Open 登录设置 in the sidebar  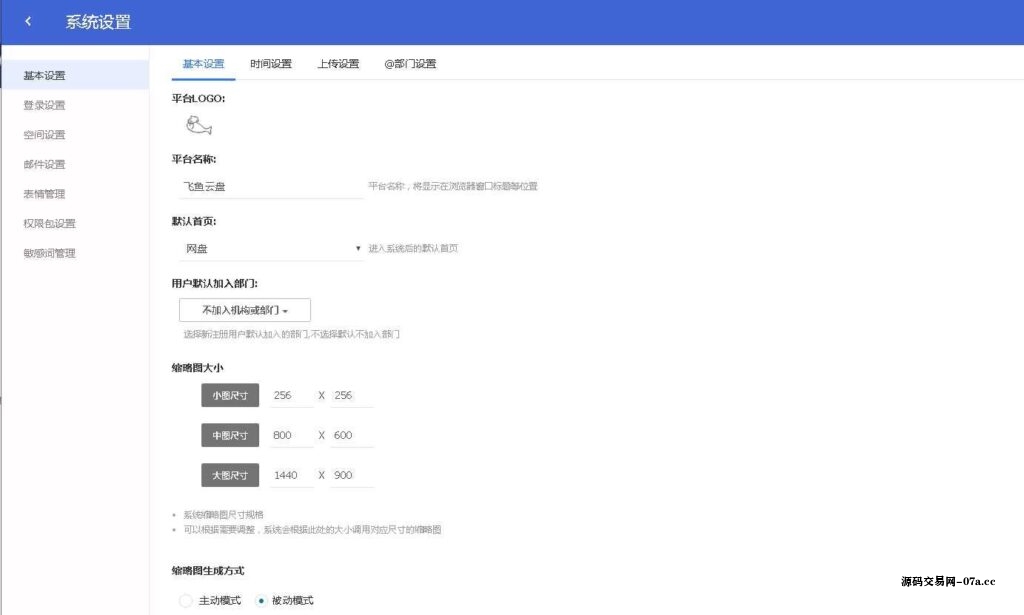click(43, 104)
